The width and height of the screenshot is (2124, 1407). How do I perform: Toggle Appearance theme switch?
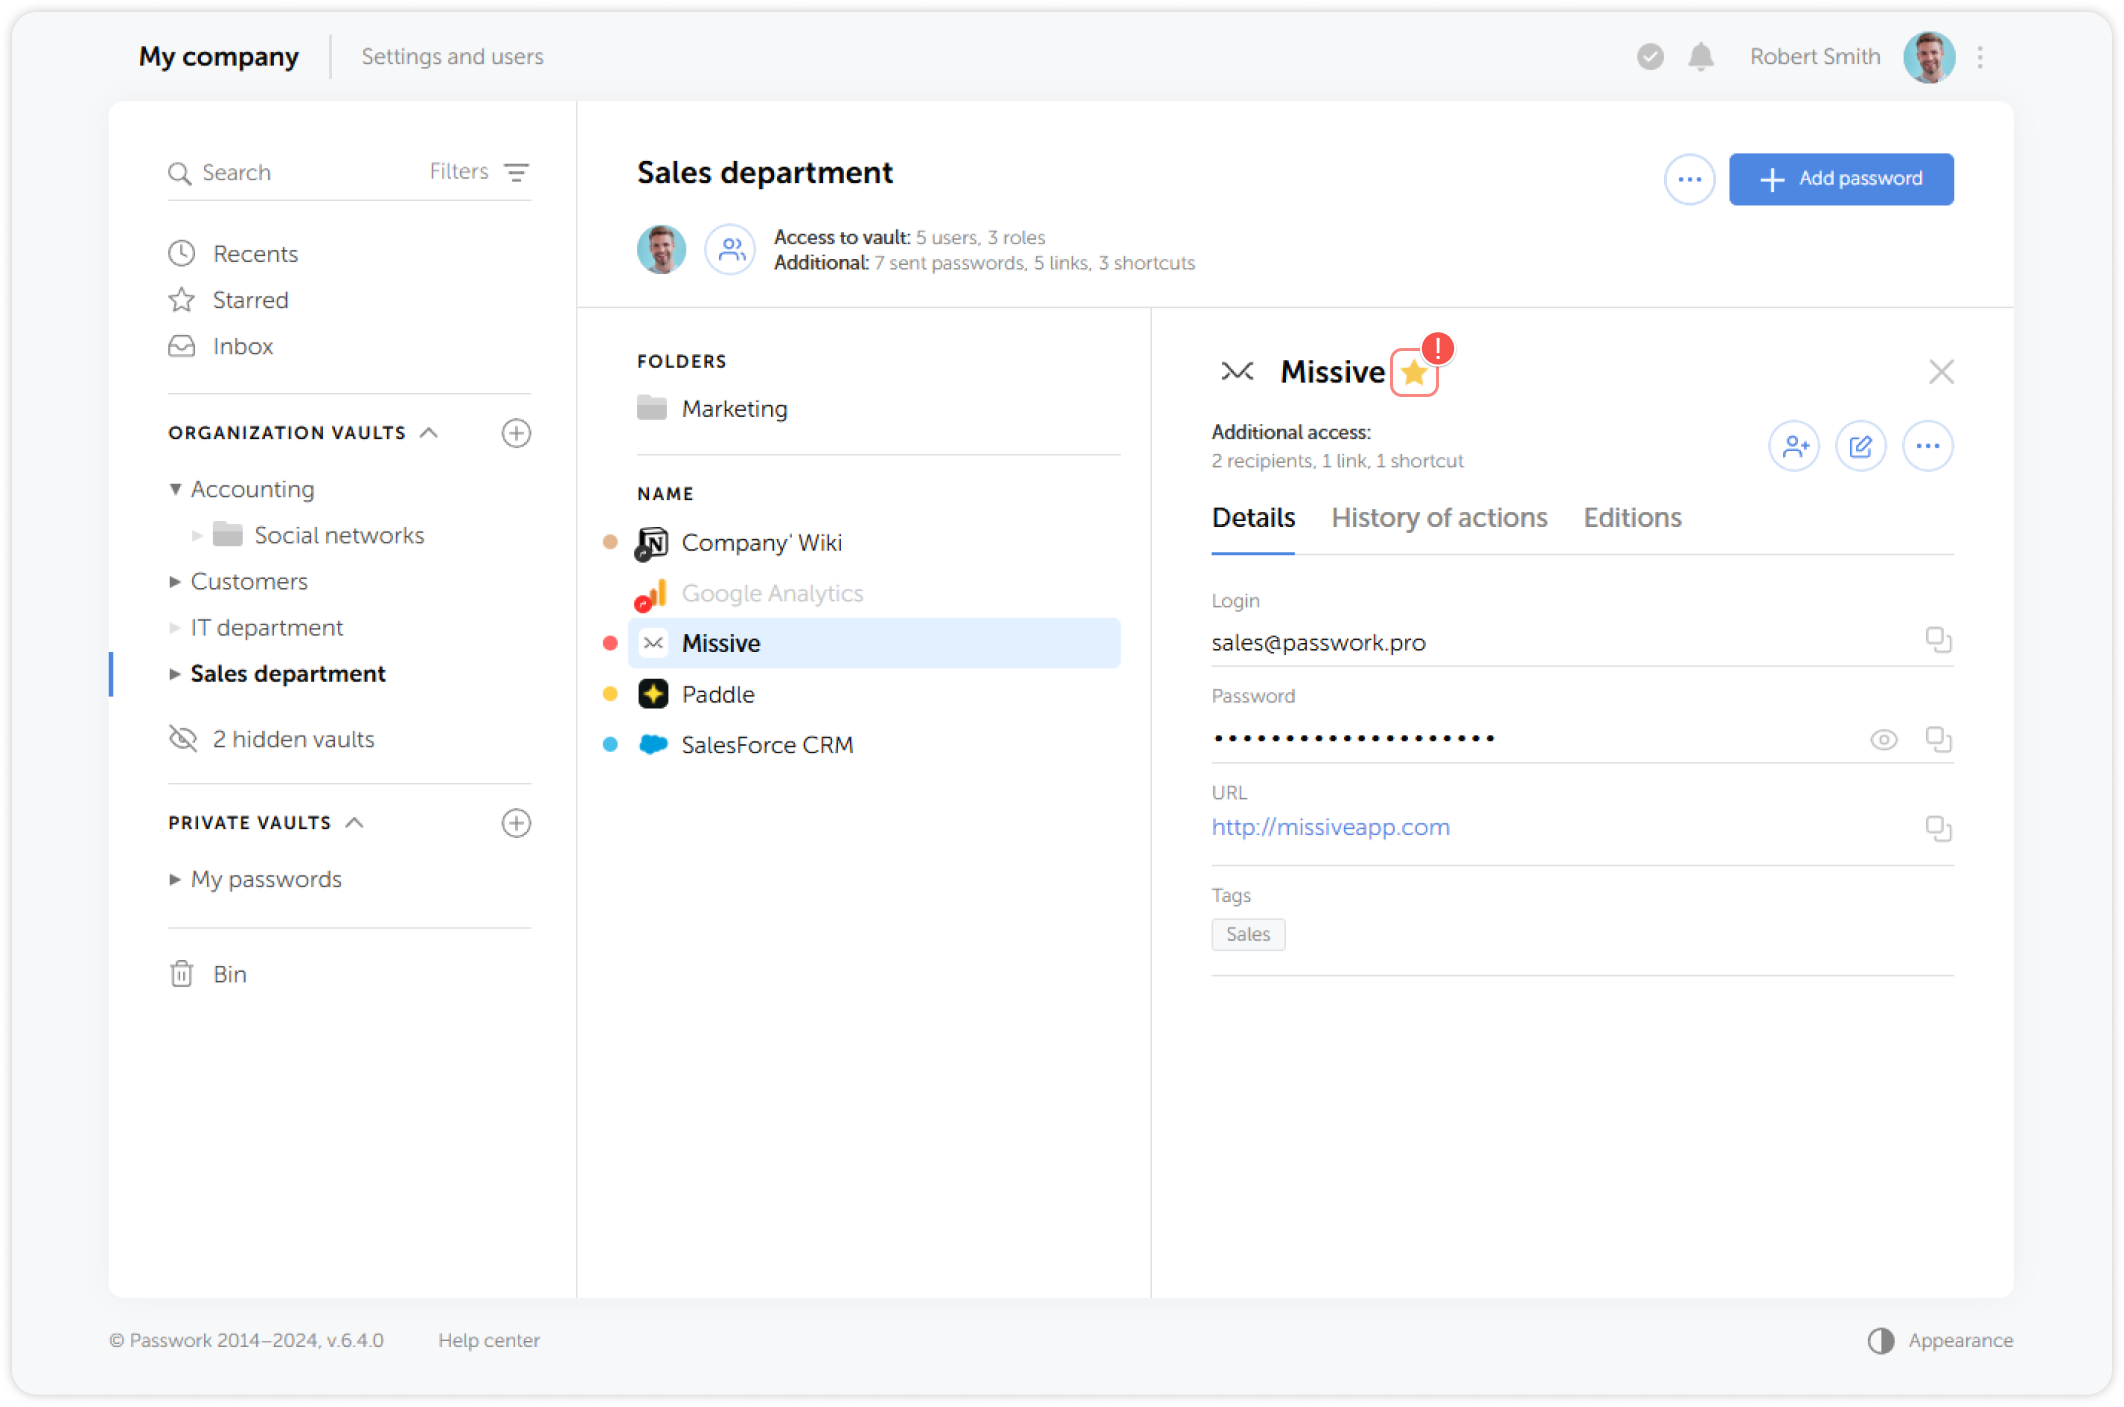click(1881, 1340)
